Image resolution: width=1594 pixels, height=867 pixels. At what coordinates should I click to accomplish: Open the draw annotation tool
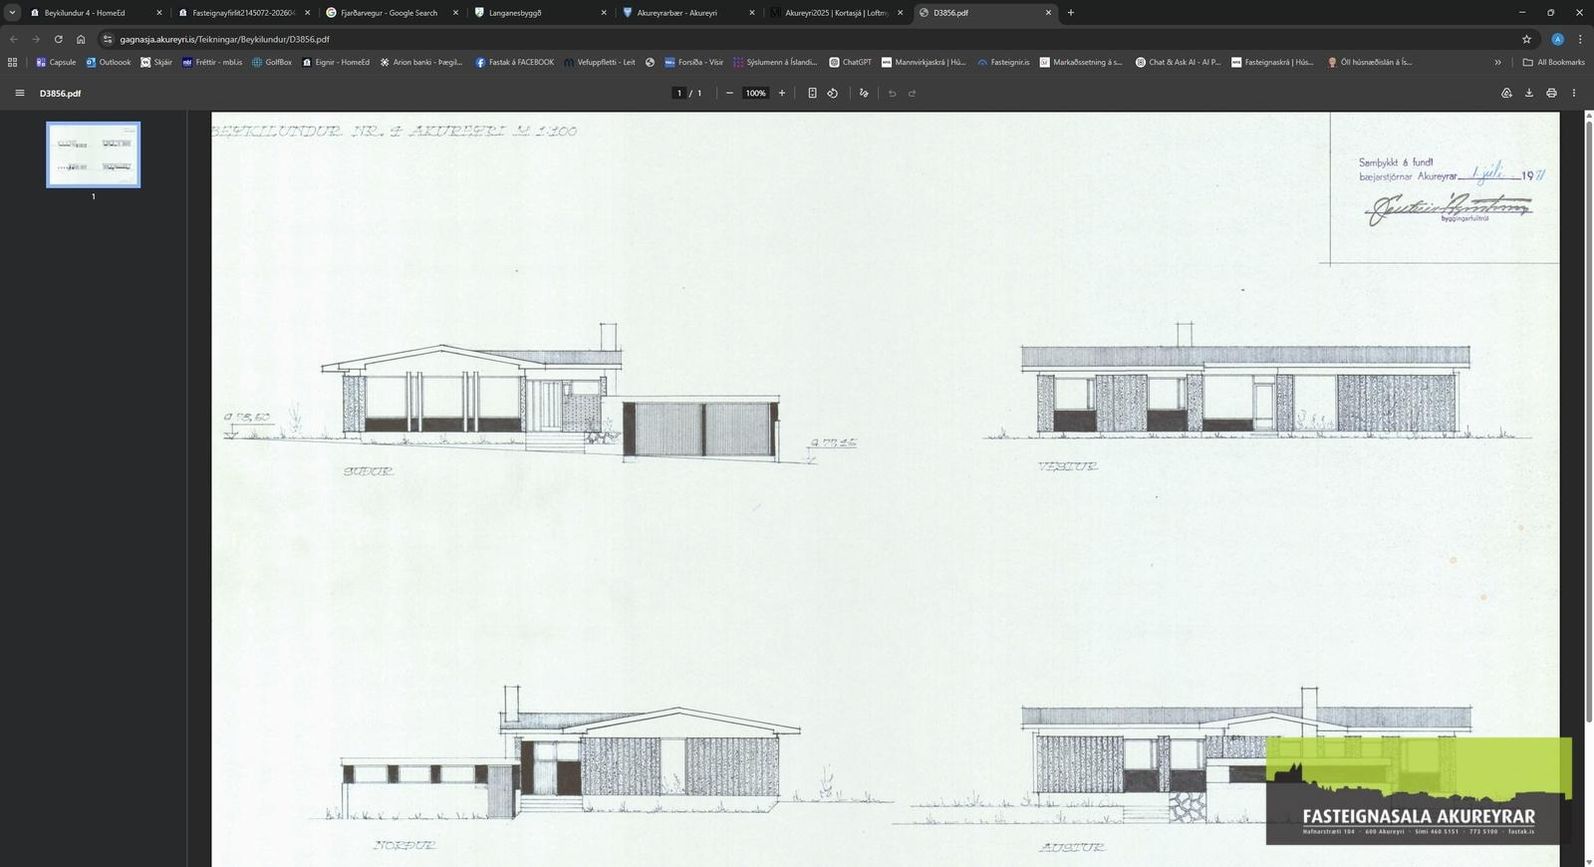click(x=864, y=93)
